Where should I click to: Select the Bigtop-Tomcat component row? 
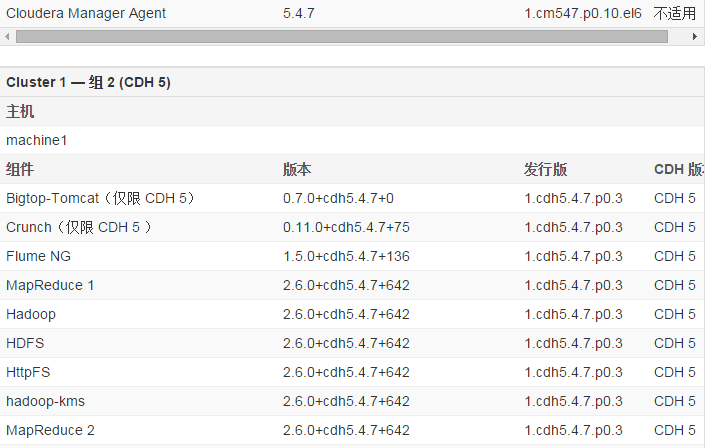[353, 199]
